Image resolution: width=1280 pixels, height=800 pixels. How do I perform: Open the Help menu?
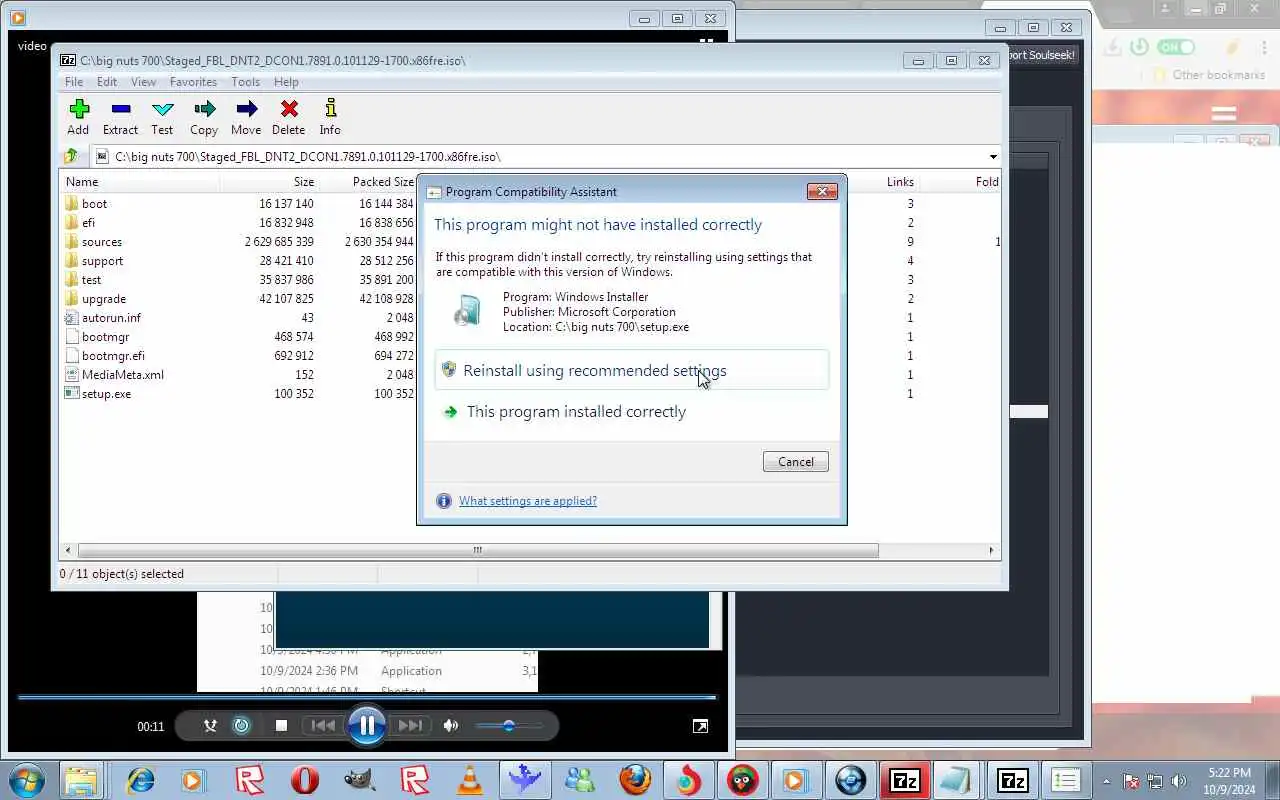point(286,82)
